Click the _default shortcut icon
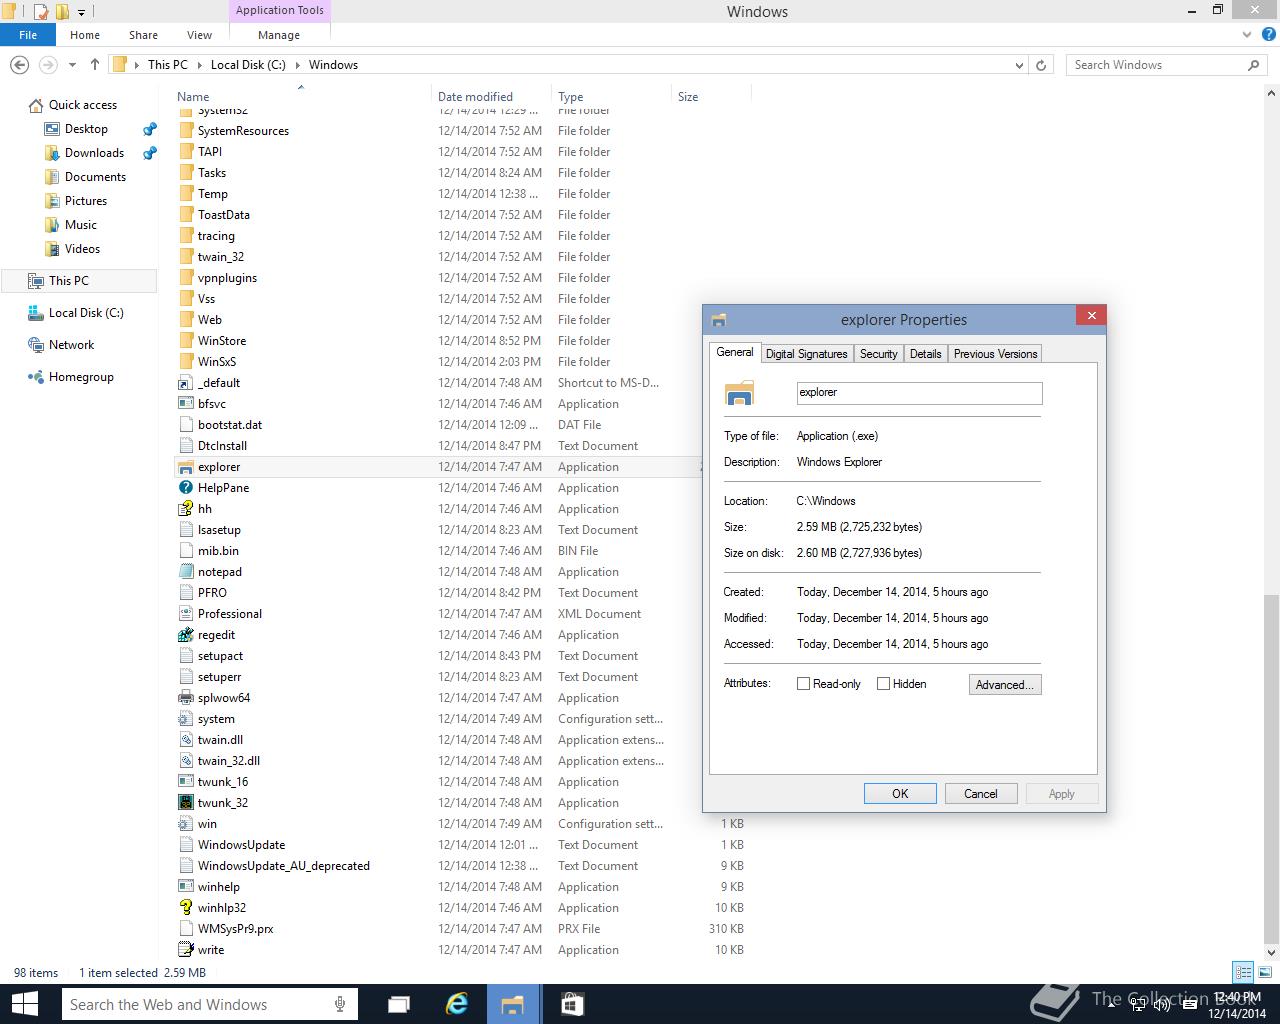 pyautogui.click(x=185, y=383)
